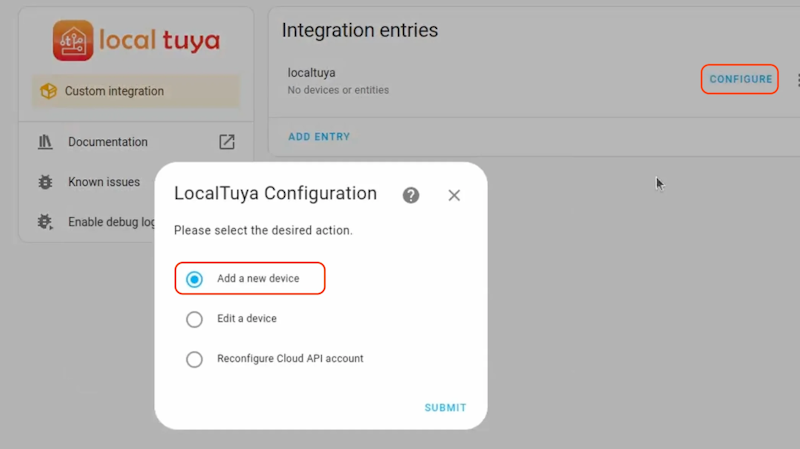Viewport: 800px width, 449px height.
Task: Open Known issues
Action: point(104,182)
